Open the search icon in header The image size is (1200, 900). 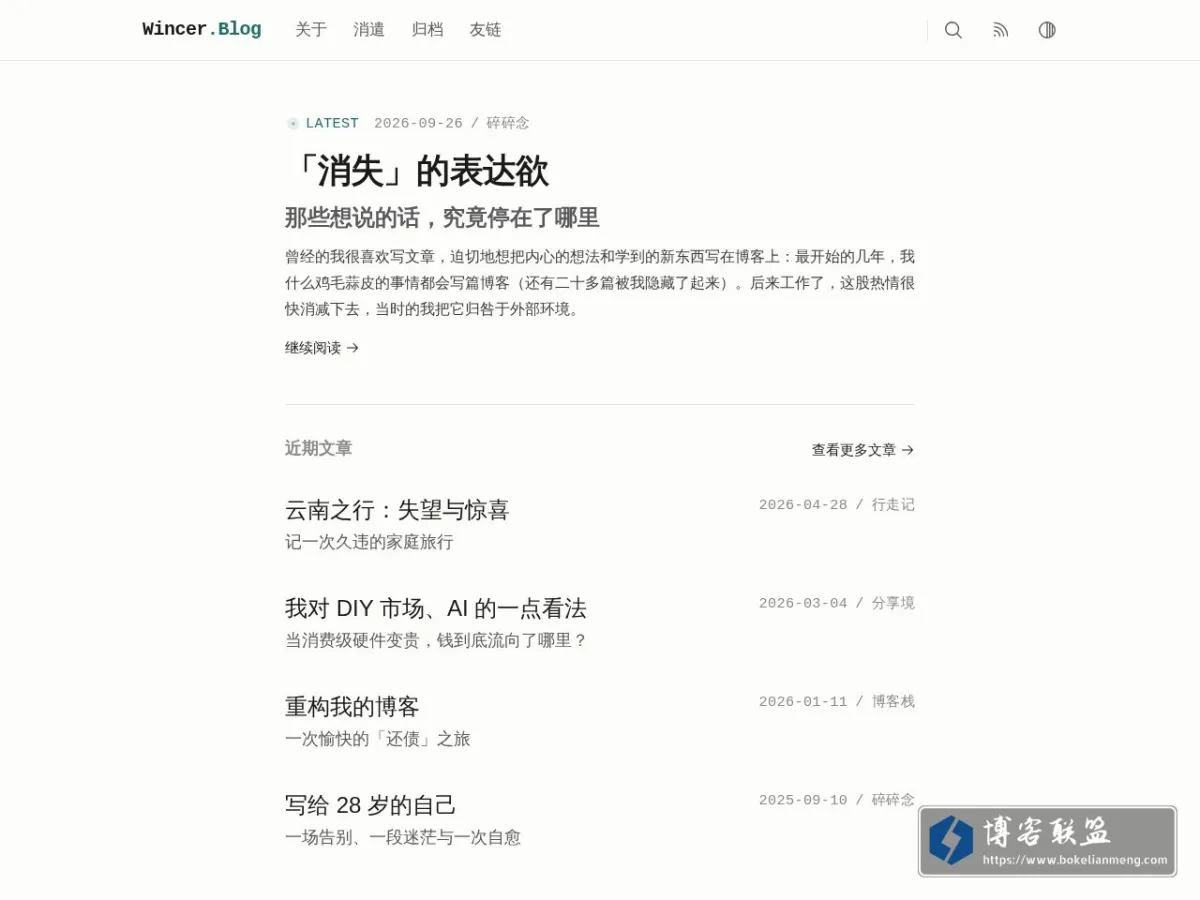point(953,30)
